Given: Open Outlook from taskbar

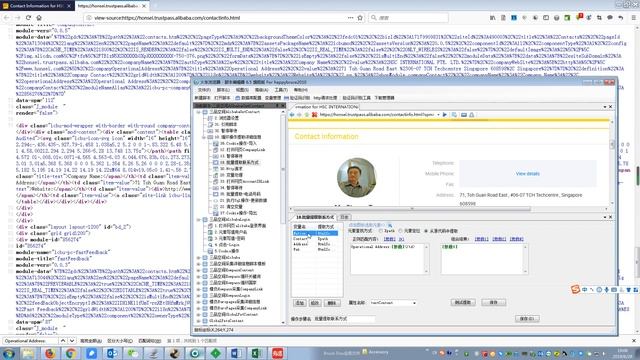Looking at the screenshot, I should pyautogui.click(x=112, y=353).
